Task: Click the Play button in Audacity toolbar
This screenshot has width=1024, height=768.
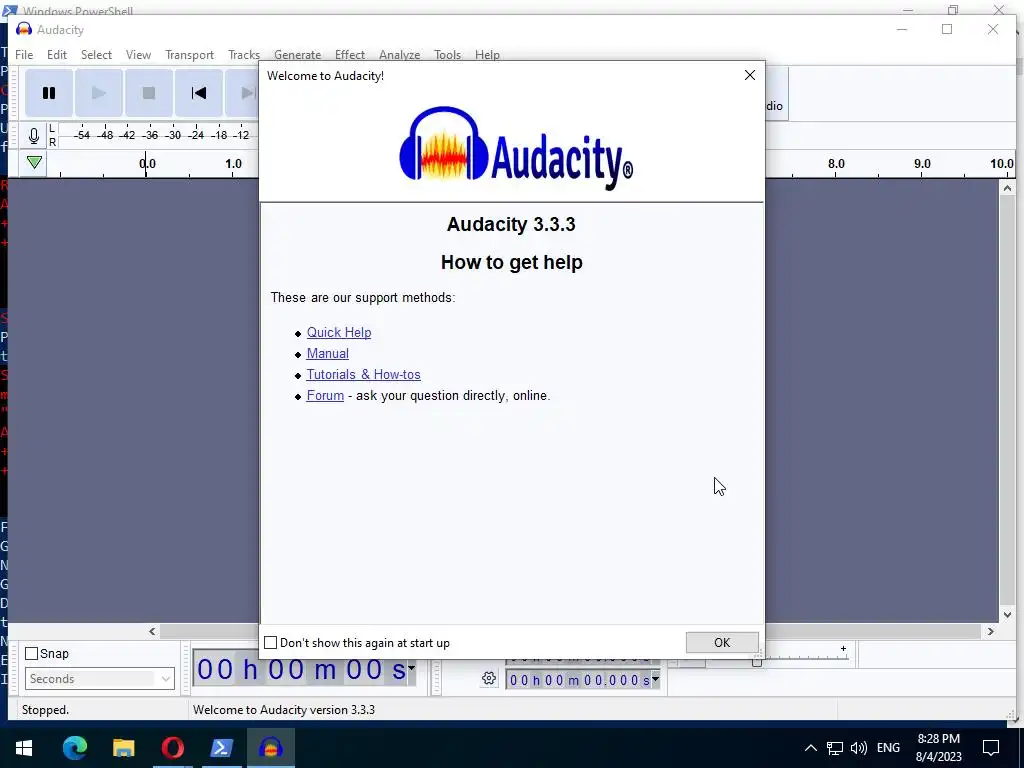Action: pos(99,93)
